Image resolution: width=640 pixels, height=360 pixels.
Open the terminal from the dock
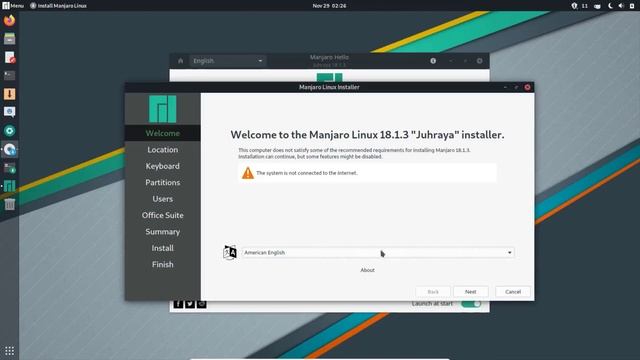click(x=9, y=76)
